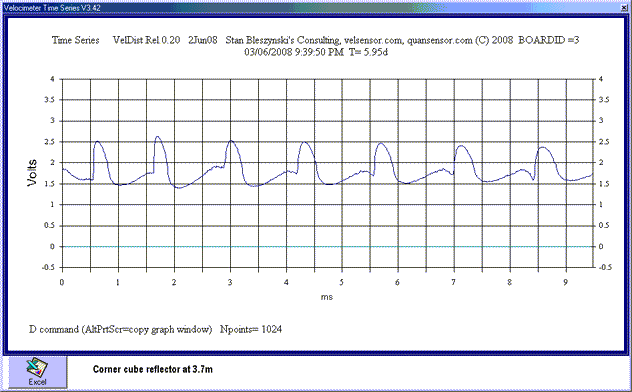The image size is (632, 392).
Task: Click the x-axis tick label '0'
Action: tap(62, 282)
